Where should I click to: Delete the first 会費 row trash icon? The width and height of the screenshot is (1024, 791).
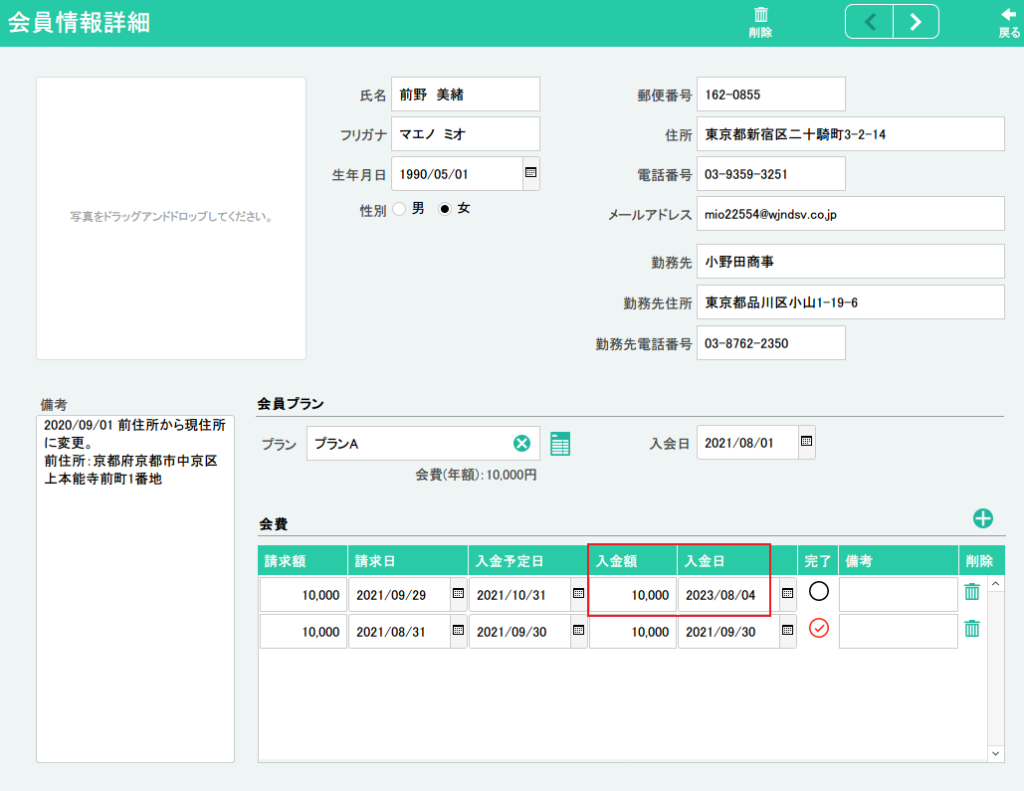(x=971, y=592)
